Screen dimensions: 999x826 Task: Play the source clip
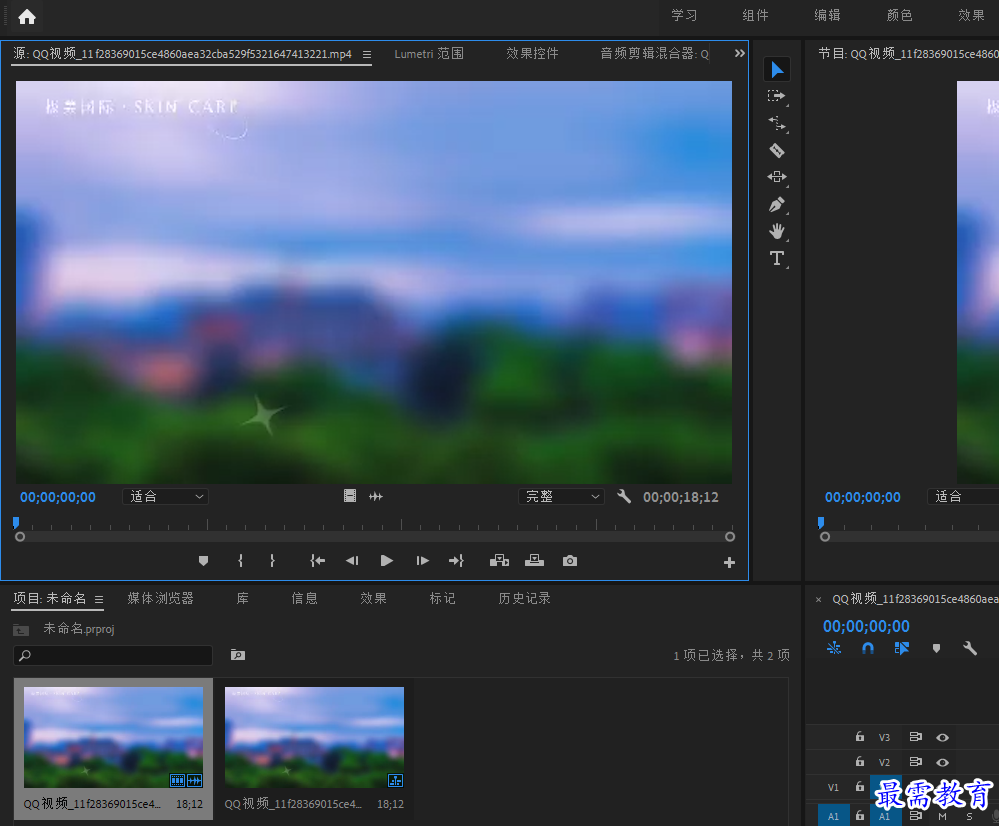pyautogui.click(x=386, y=561)
